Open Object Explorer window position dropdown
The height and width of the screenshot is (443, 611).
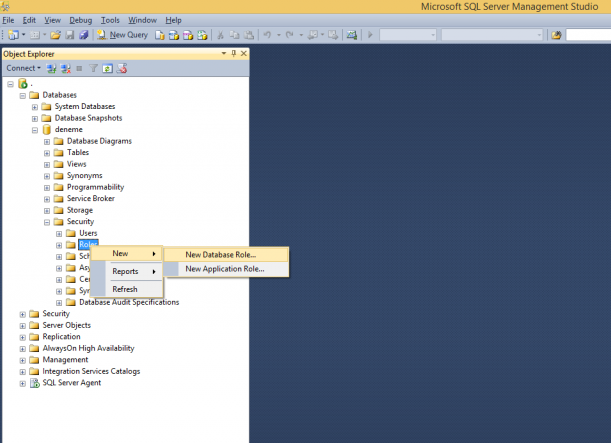pyautogui.click(x=224, y=53)
